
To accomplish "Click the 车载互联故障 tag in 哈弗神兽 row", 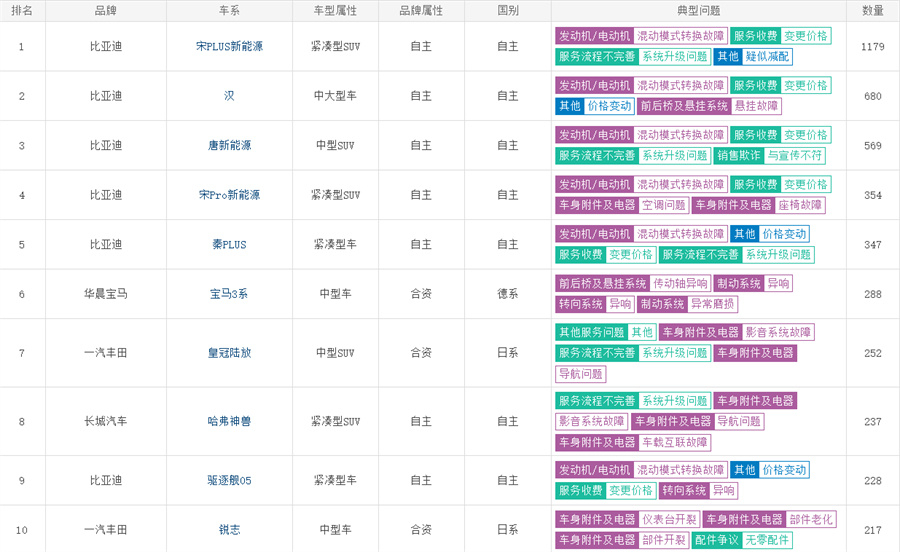I will pos(674,442).
